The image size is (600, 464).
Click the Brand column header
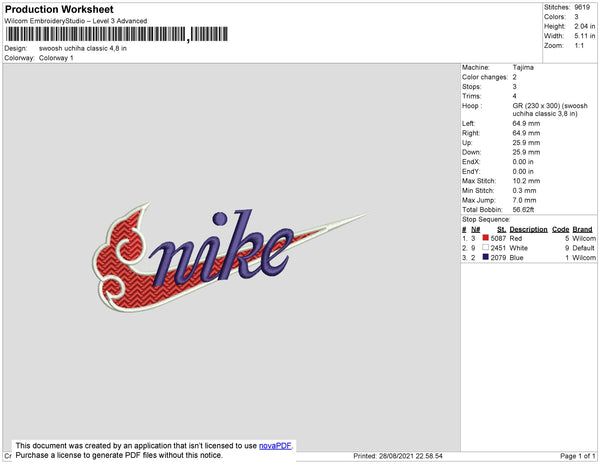[x=582, y=230]
